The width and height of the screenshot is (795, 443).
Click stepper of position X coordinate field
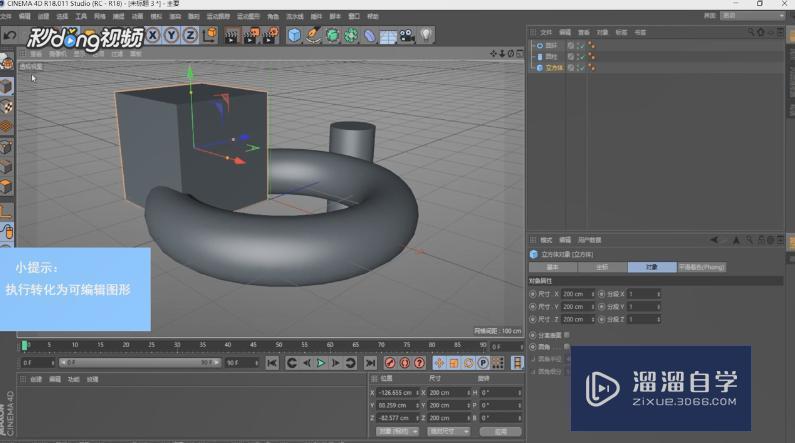[417, 393]
